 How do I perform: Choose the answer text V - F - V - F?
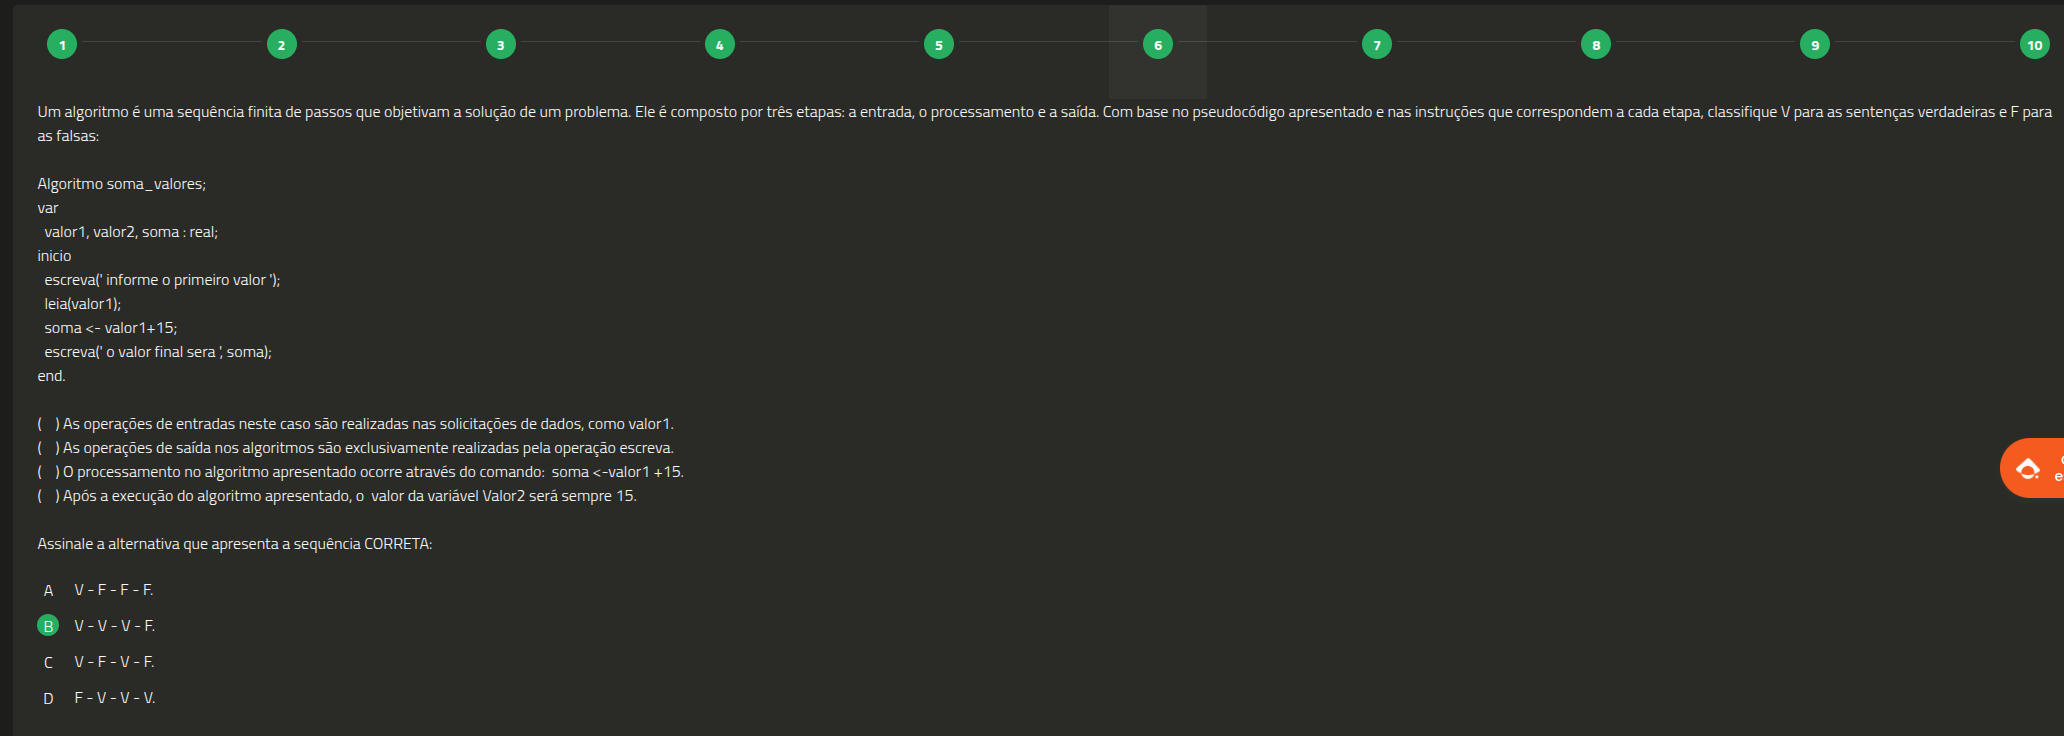coord(114,662)
